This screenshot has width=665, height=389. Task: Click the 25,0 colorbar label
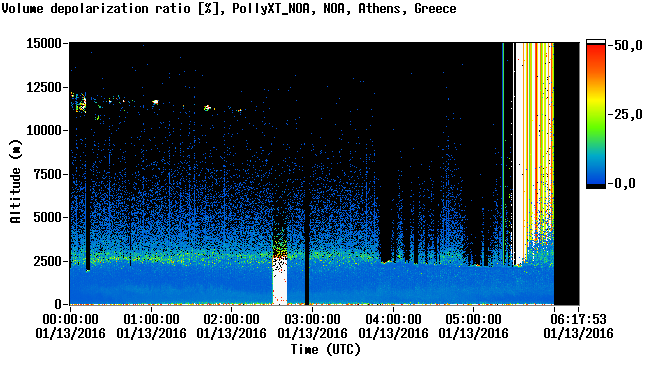click(x=627, y=114)
